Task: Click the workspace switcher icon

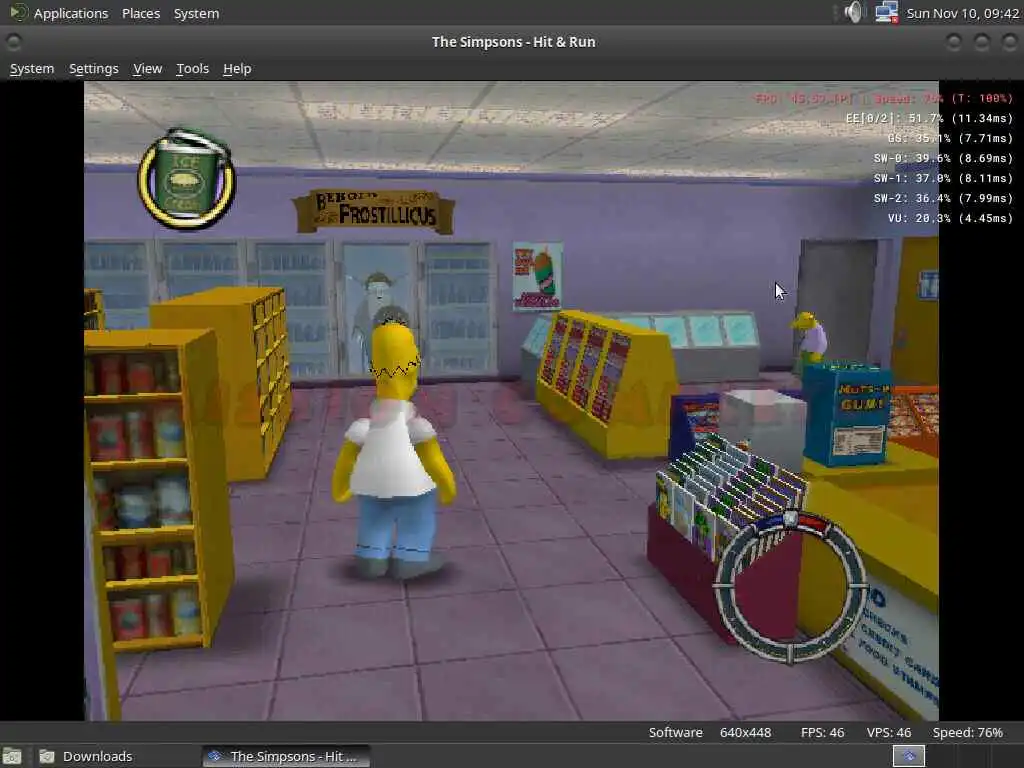Action: 908,756
